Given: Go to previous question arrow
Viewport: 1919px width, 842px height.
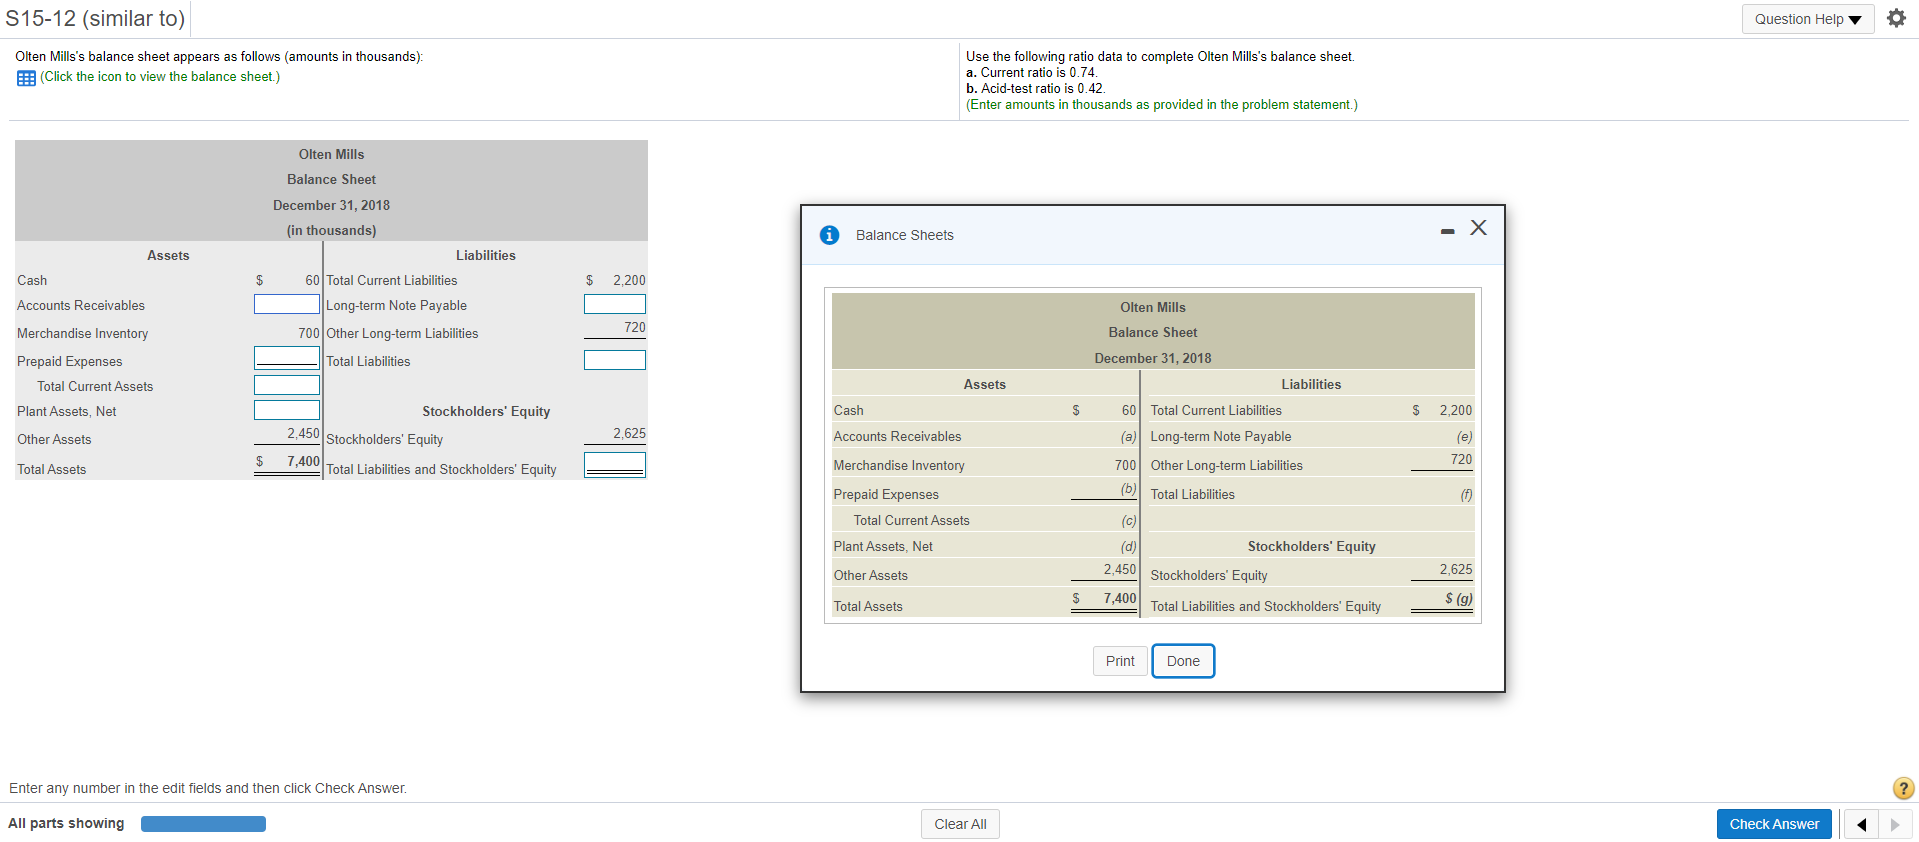Looking at the screenshot, I should coord(1861,824).
